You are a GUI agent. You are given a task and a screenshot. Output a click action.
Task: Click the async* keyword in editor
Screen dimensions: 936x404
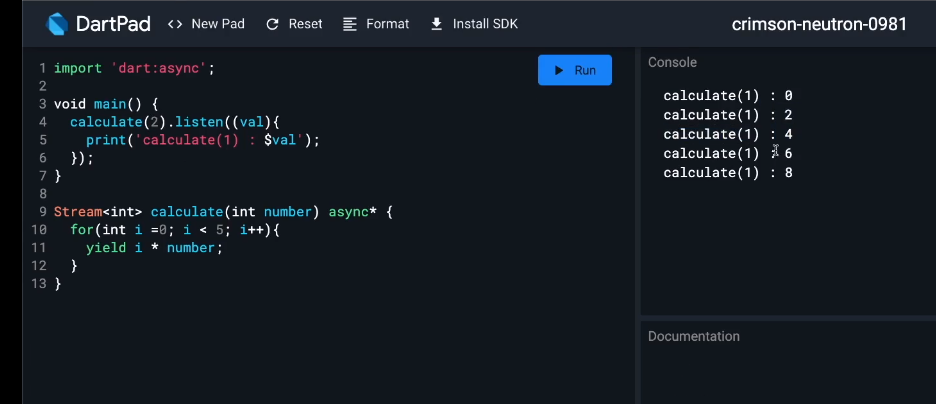352,212
